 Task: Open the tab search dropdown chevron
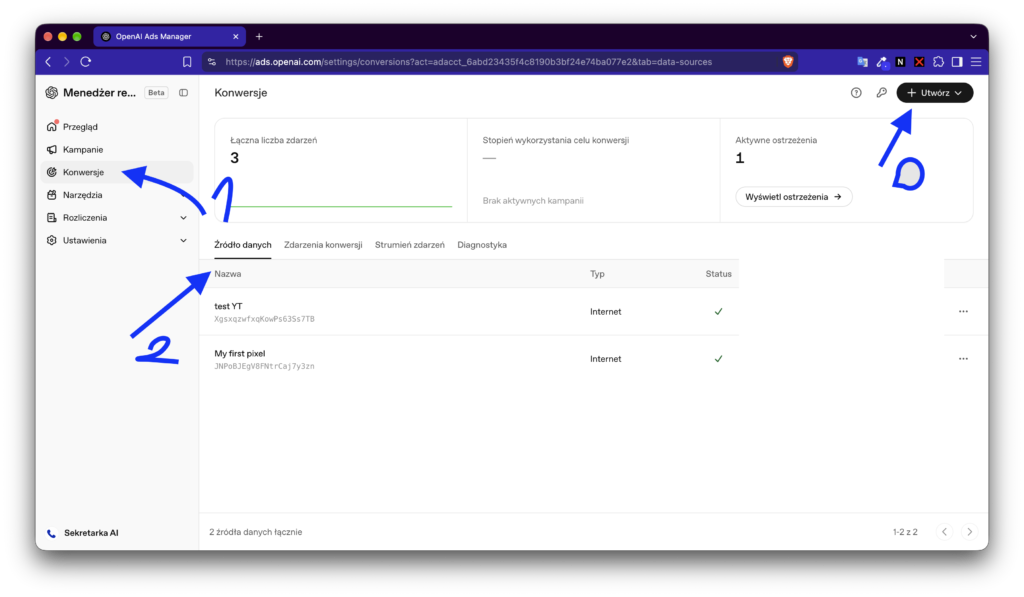pyautogui.click(x=974, y=37)
